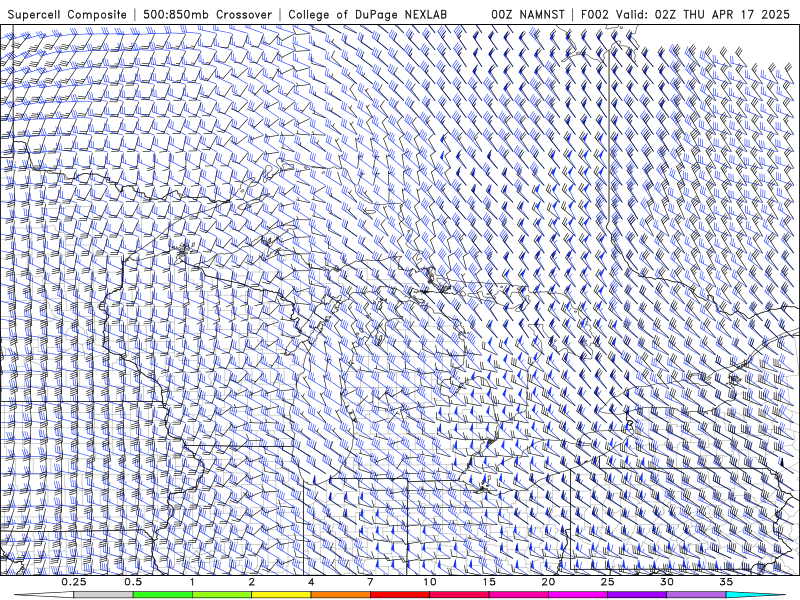
Task: Click the '02Z THU APR 17 2025' valid time
Action: pyautogui.click(x=722, y=14)
